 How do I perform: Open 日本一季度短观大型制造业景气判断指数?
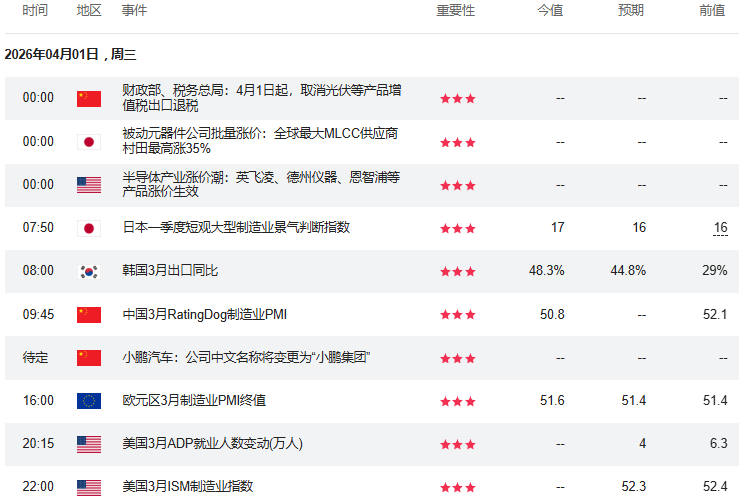236,228
